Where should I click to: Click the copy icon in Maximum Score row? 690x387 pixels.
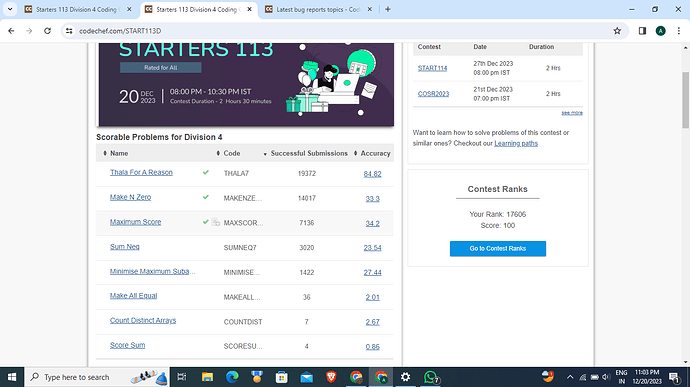pos(216,222)
